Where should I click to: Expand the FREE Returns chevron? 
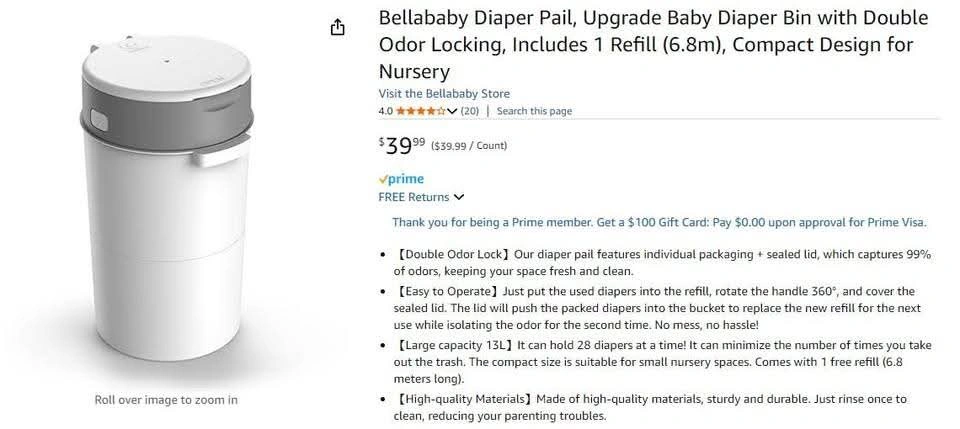(459, 197)
